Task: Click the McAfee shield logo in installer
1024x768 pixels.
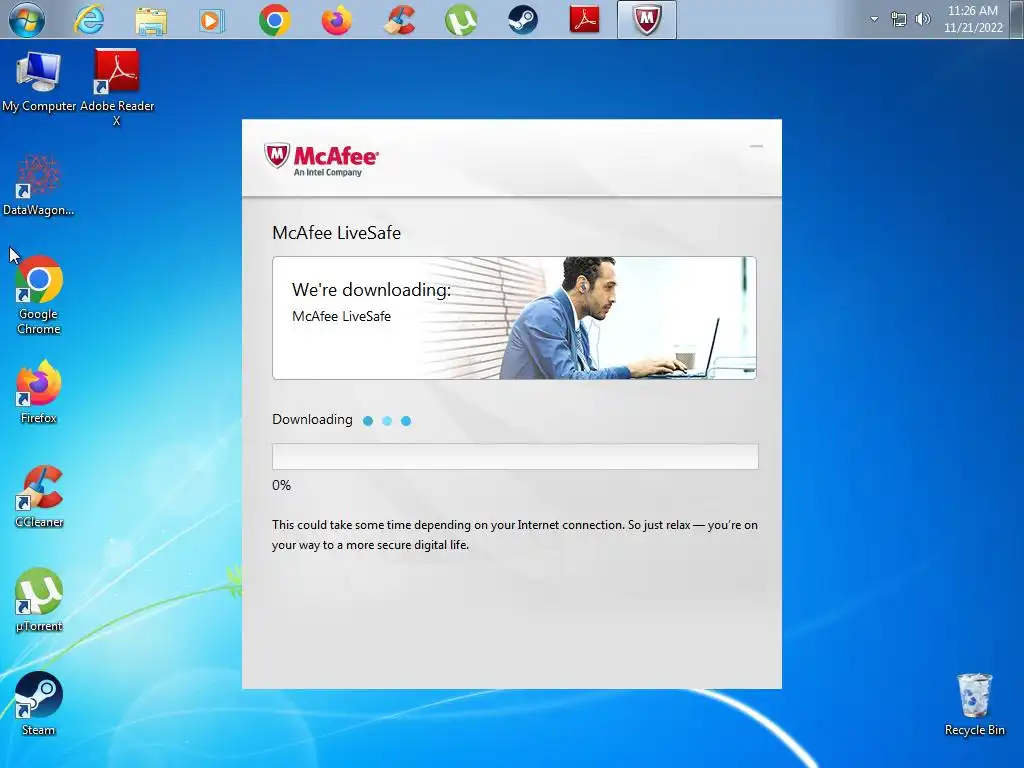Action: point(277,156)
